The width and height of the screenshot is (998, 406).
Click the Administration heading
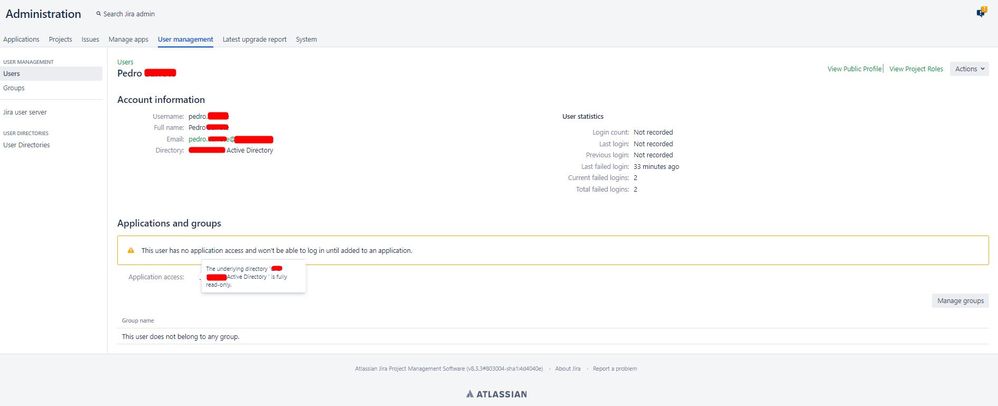(x=43, y=14)
